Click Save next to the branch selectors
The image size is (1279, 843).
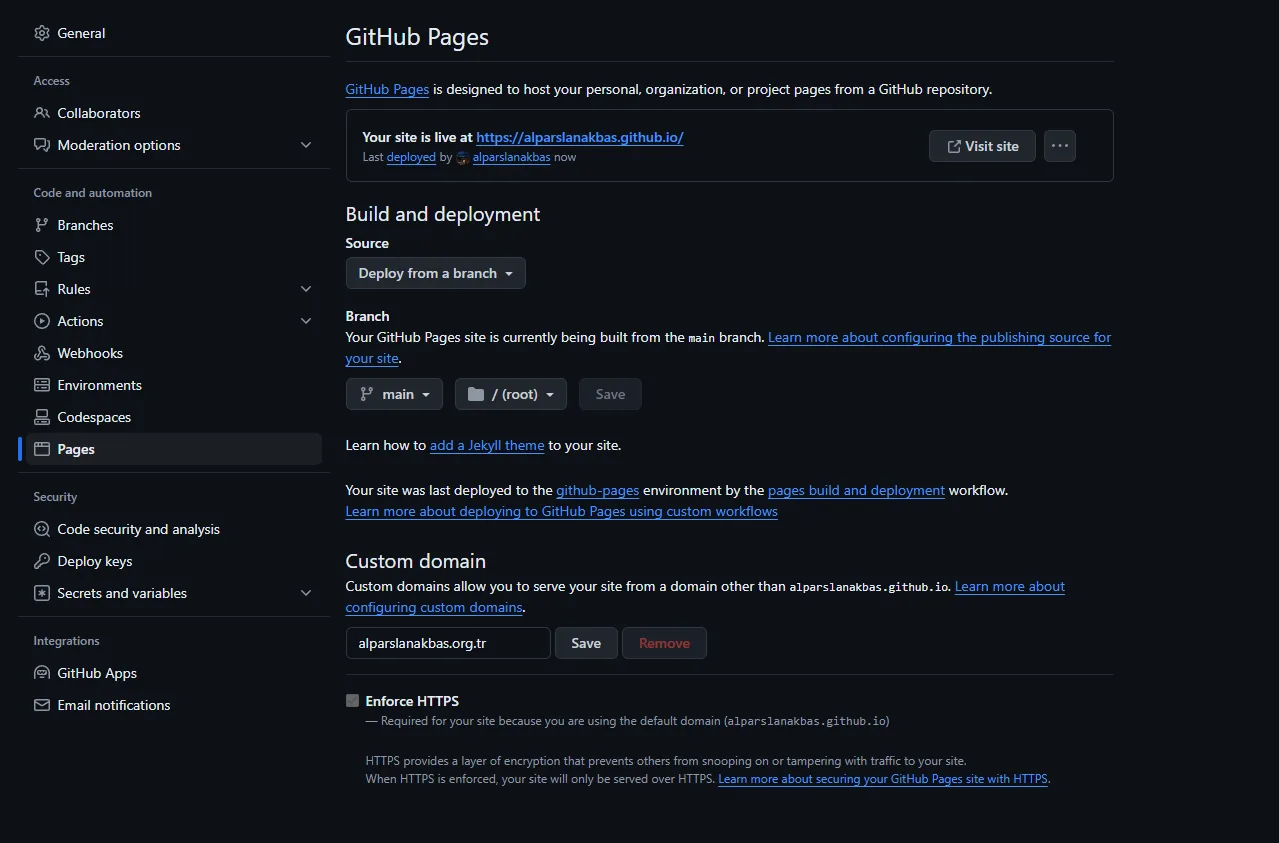(610, 394)
